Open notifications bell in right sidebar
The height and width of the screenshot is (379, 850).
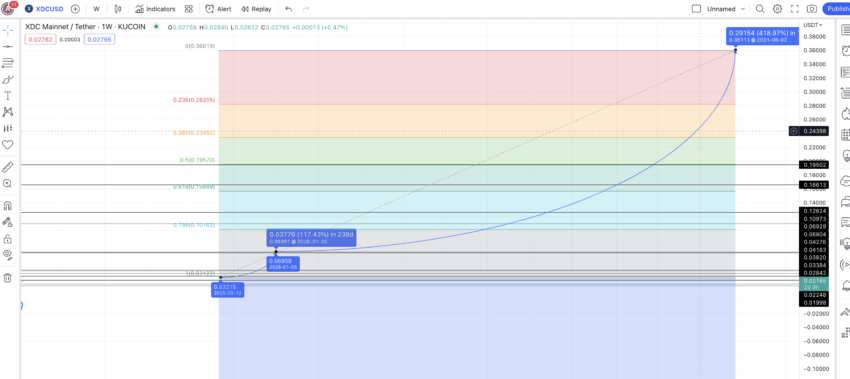845,286
